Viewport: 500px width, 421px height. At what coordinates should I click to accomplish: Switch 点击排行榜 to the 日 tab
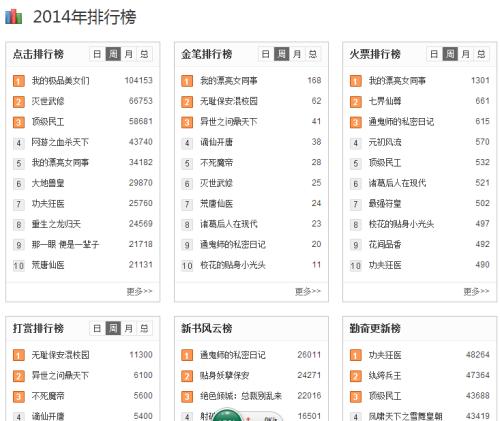[x=97, y=54]
